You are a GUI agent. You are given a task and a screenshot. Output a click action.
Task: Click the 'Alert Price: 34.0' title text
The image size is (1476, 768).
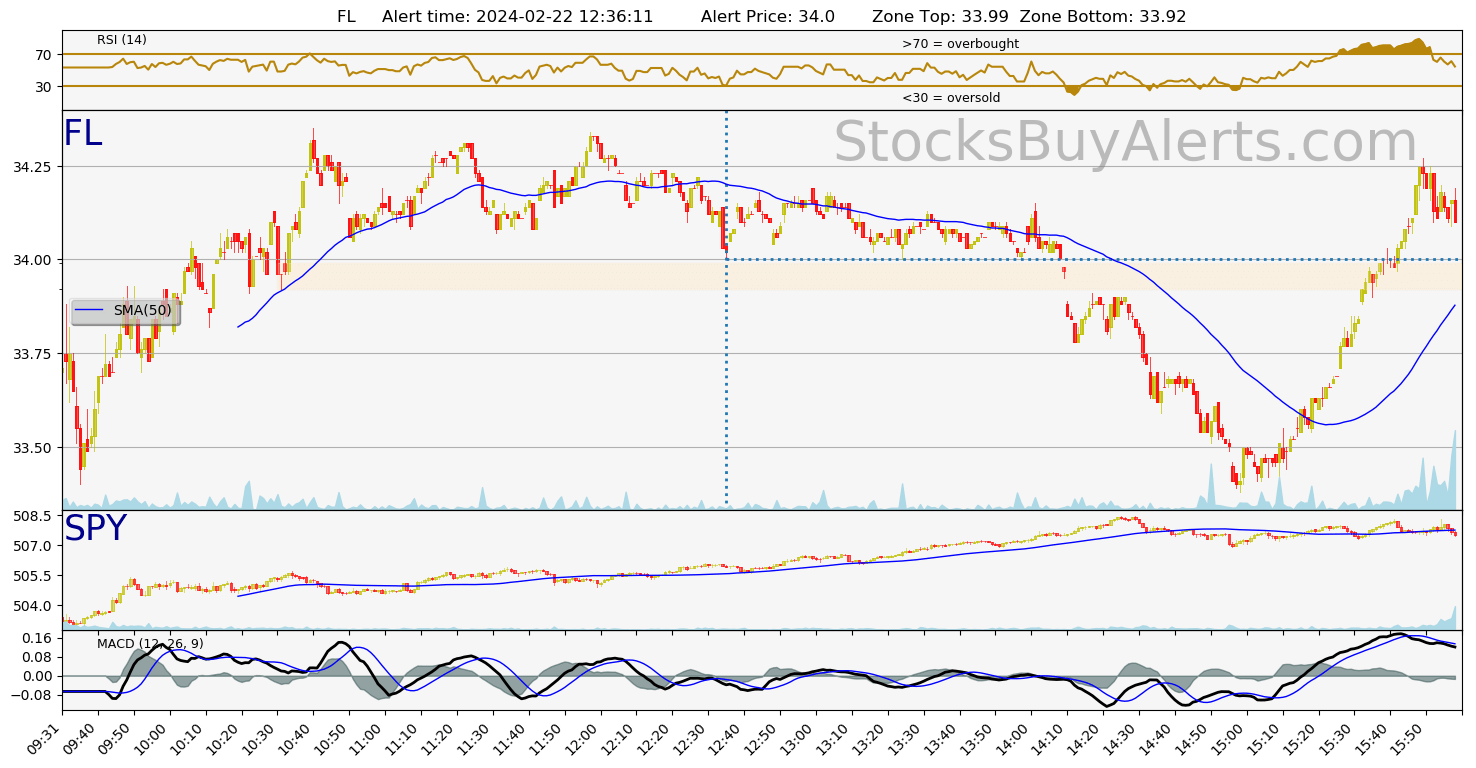pos(768,17)
